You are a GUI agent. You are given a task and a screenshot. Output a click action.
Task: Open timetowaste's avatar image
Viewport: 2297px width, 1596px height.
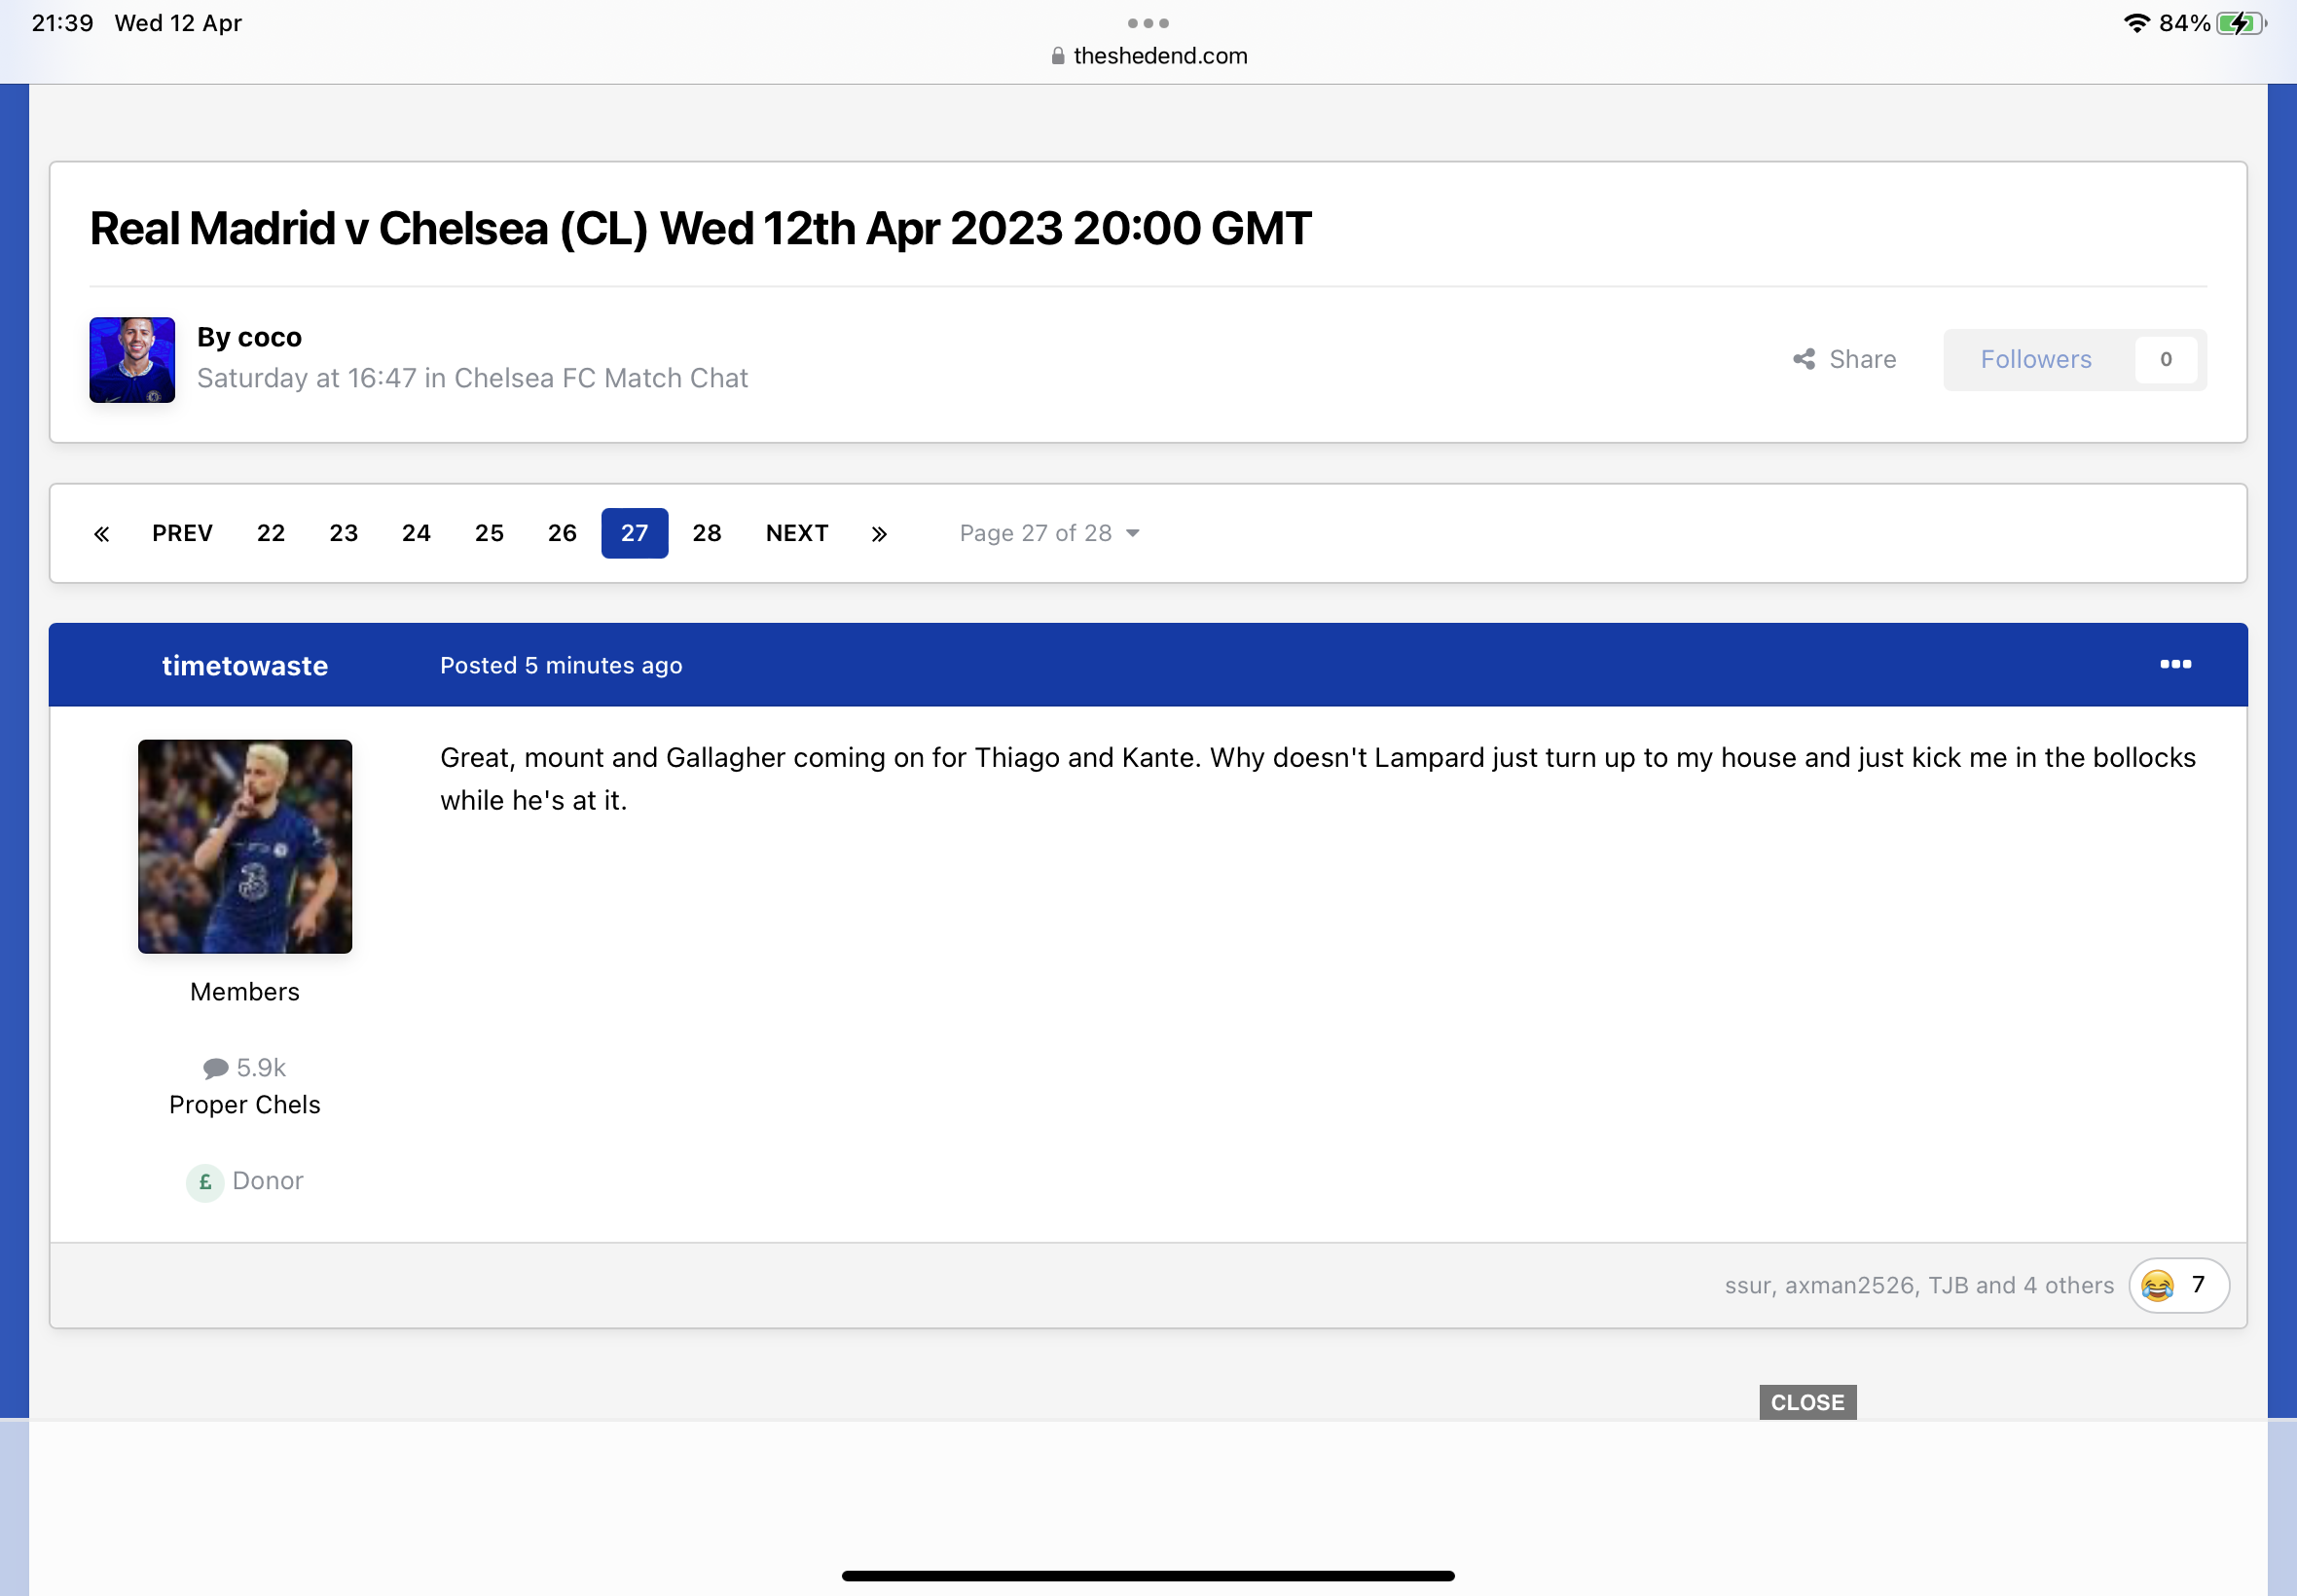coord(245,846)
